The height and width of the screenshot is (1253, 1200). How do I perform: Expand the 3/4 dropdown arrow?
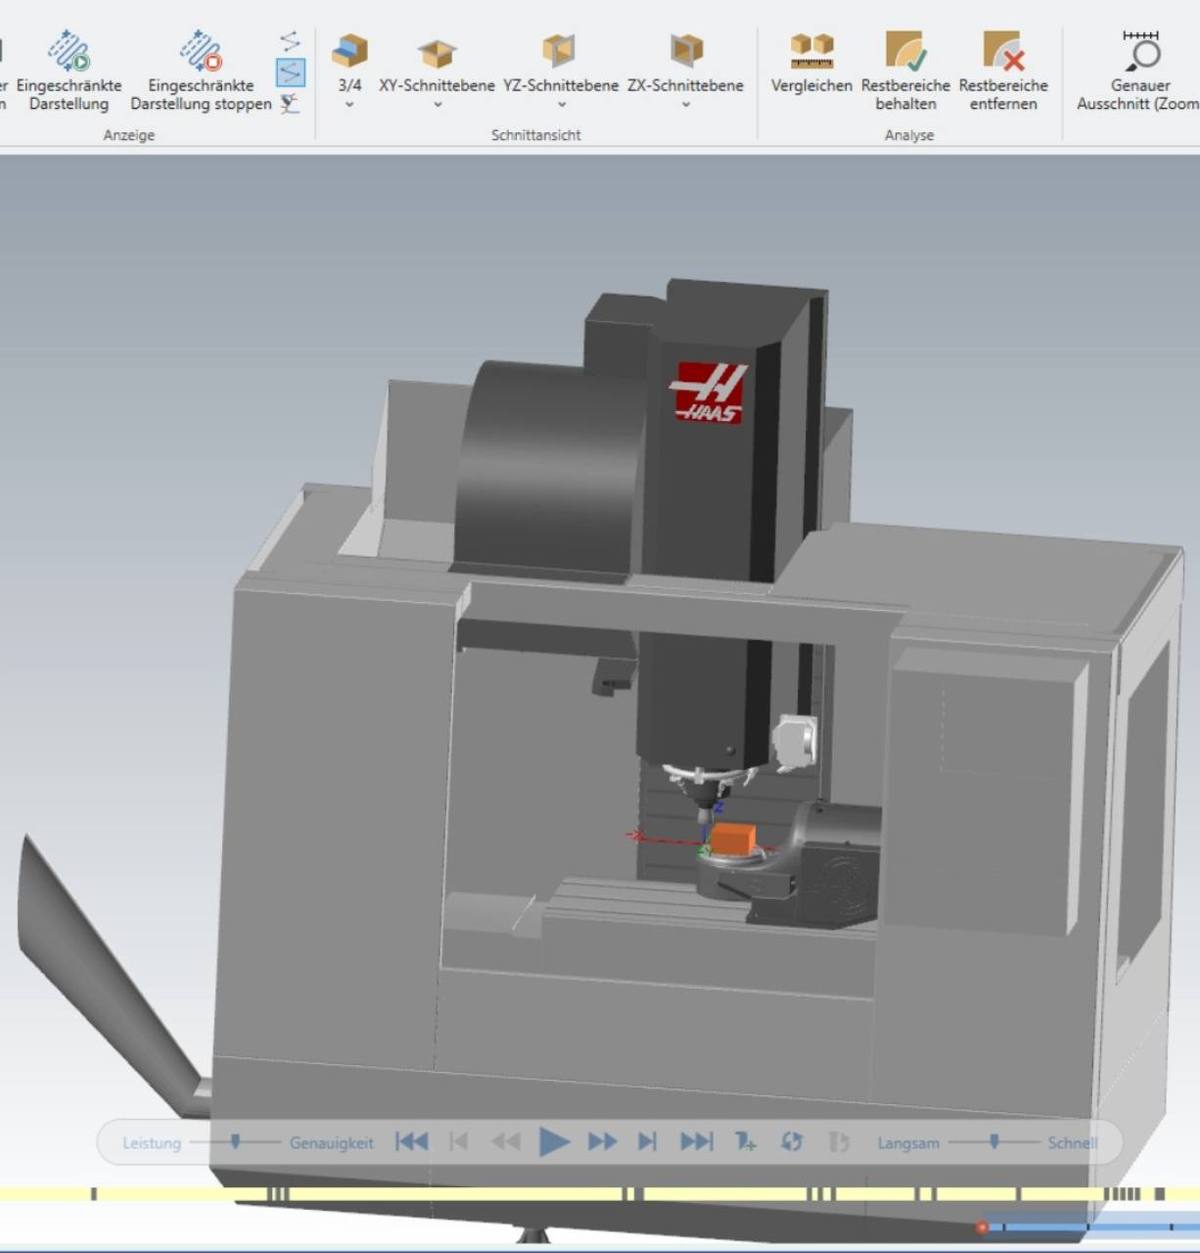point(350,104)
